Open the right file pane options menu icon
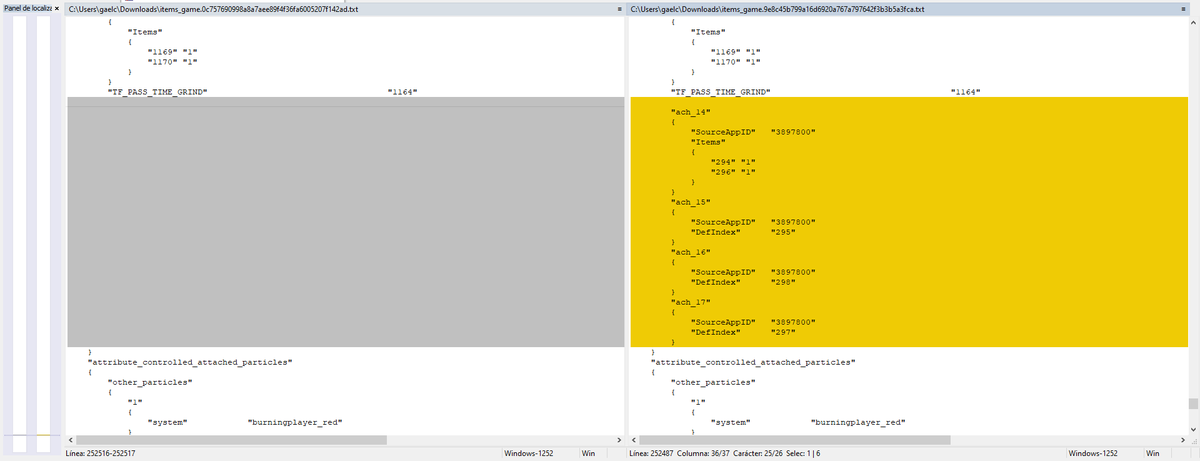 (1184, 9)
